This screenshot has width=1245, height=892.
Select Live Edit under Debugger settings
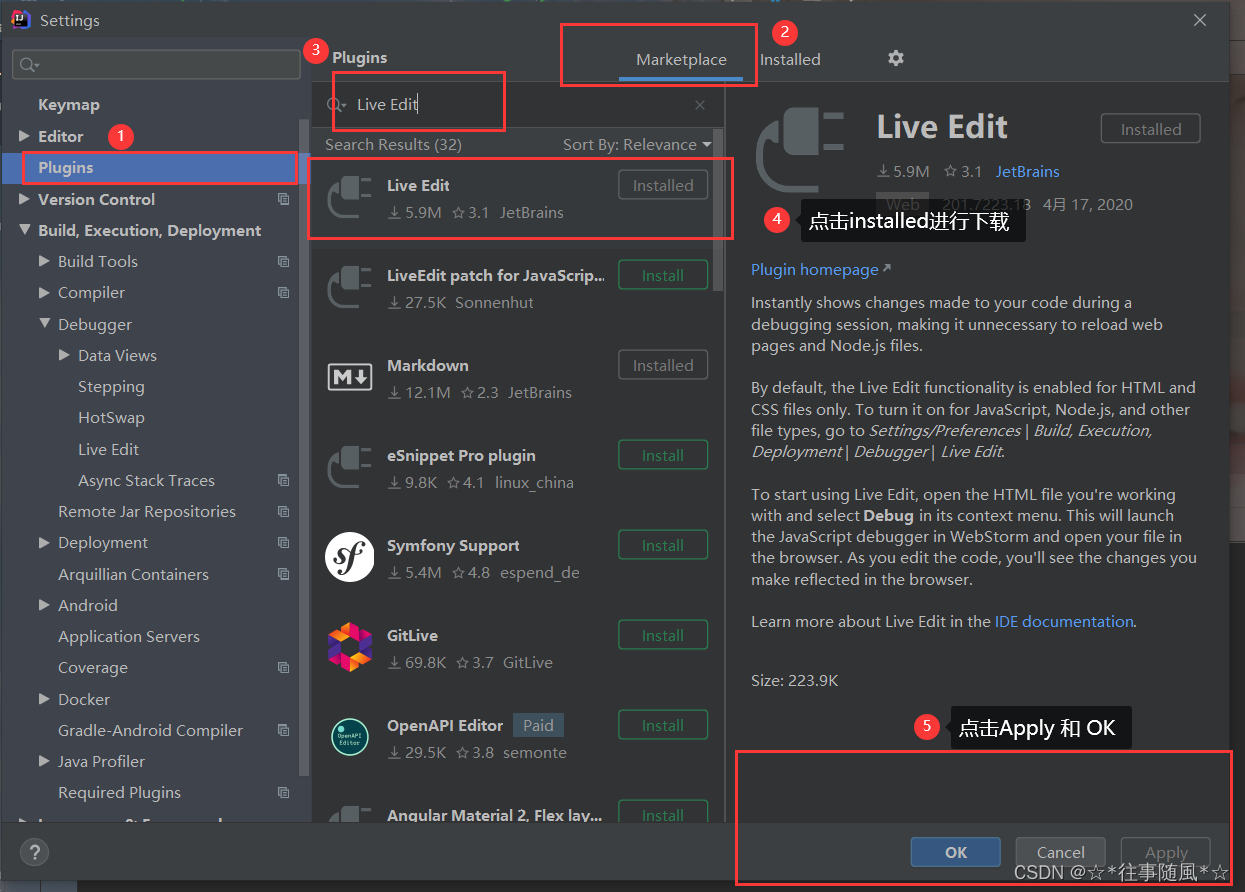tap(110, 449)
